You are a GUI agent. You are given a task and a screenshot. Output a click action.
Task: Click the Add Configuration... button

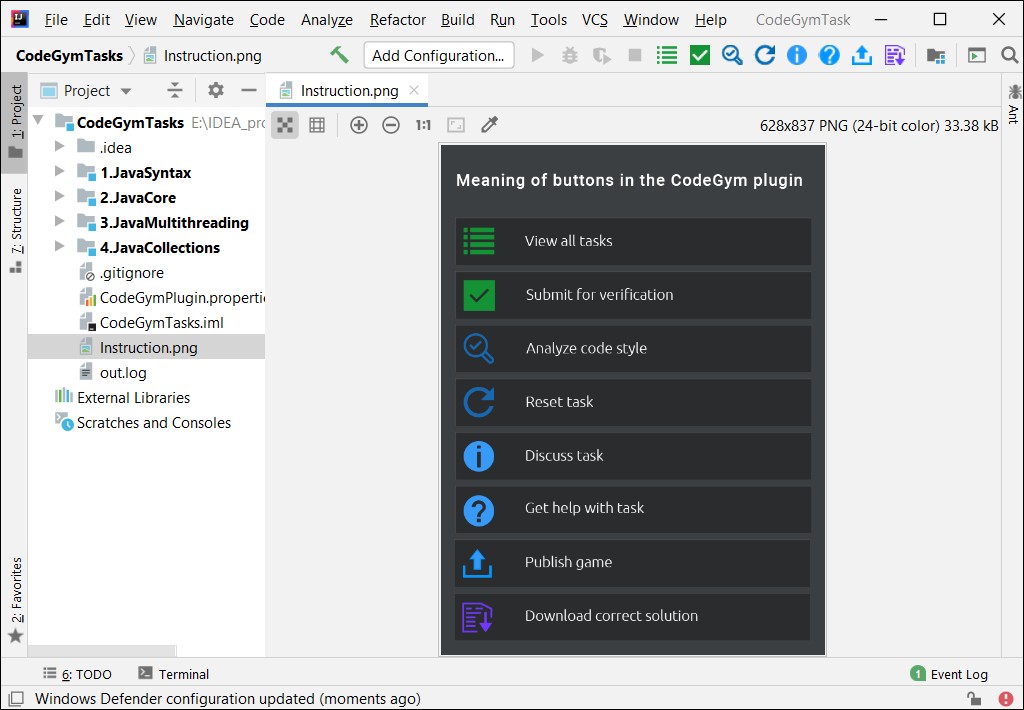438,56
